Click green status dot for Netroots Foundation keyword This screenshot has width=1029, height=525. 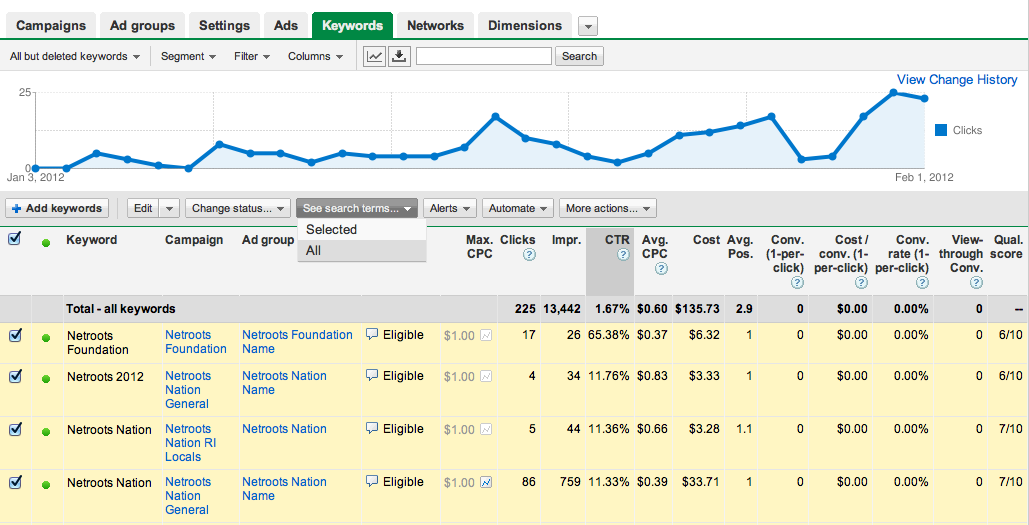tap(46, 338)
